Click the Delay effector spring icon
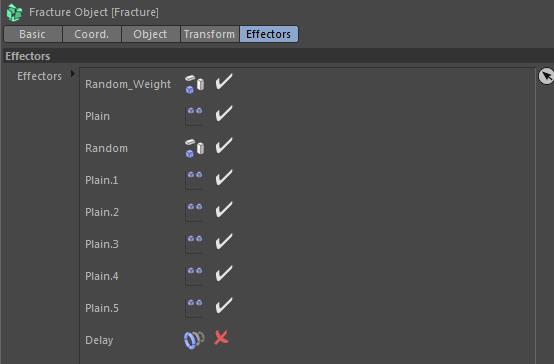Viewport: 554px width, 364px height. coord(194,340)
